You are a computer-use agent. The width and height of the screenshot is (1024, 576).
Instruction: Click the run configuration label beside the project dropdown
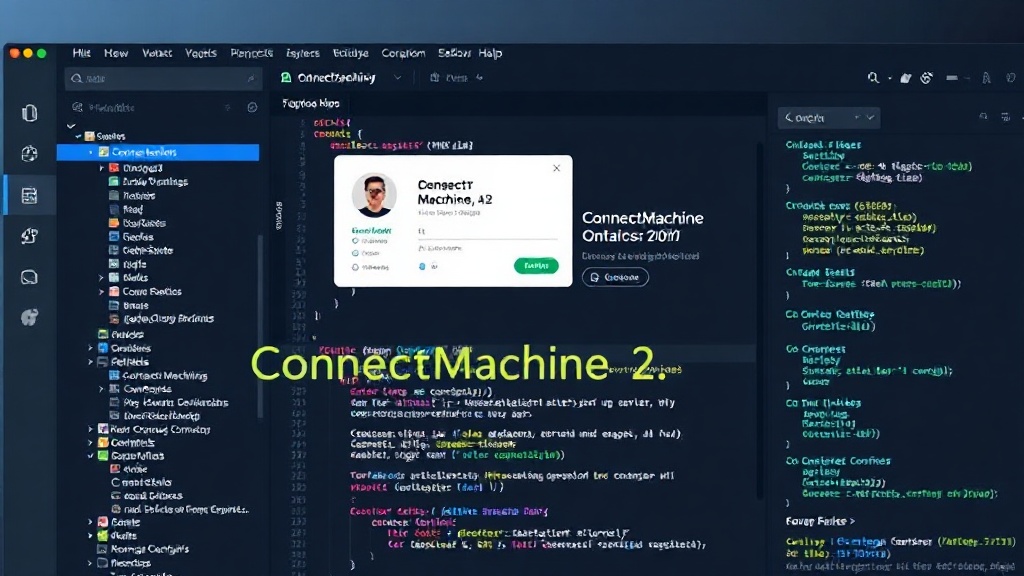pos(456,78)
